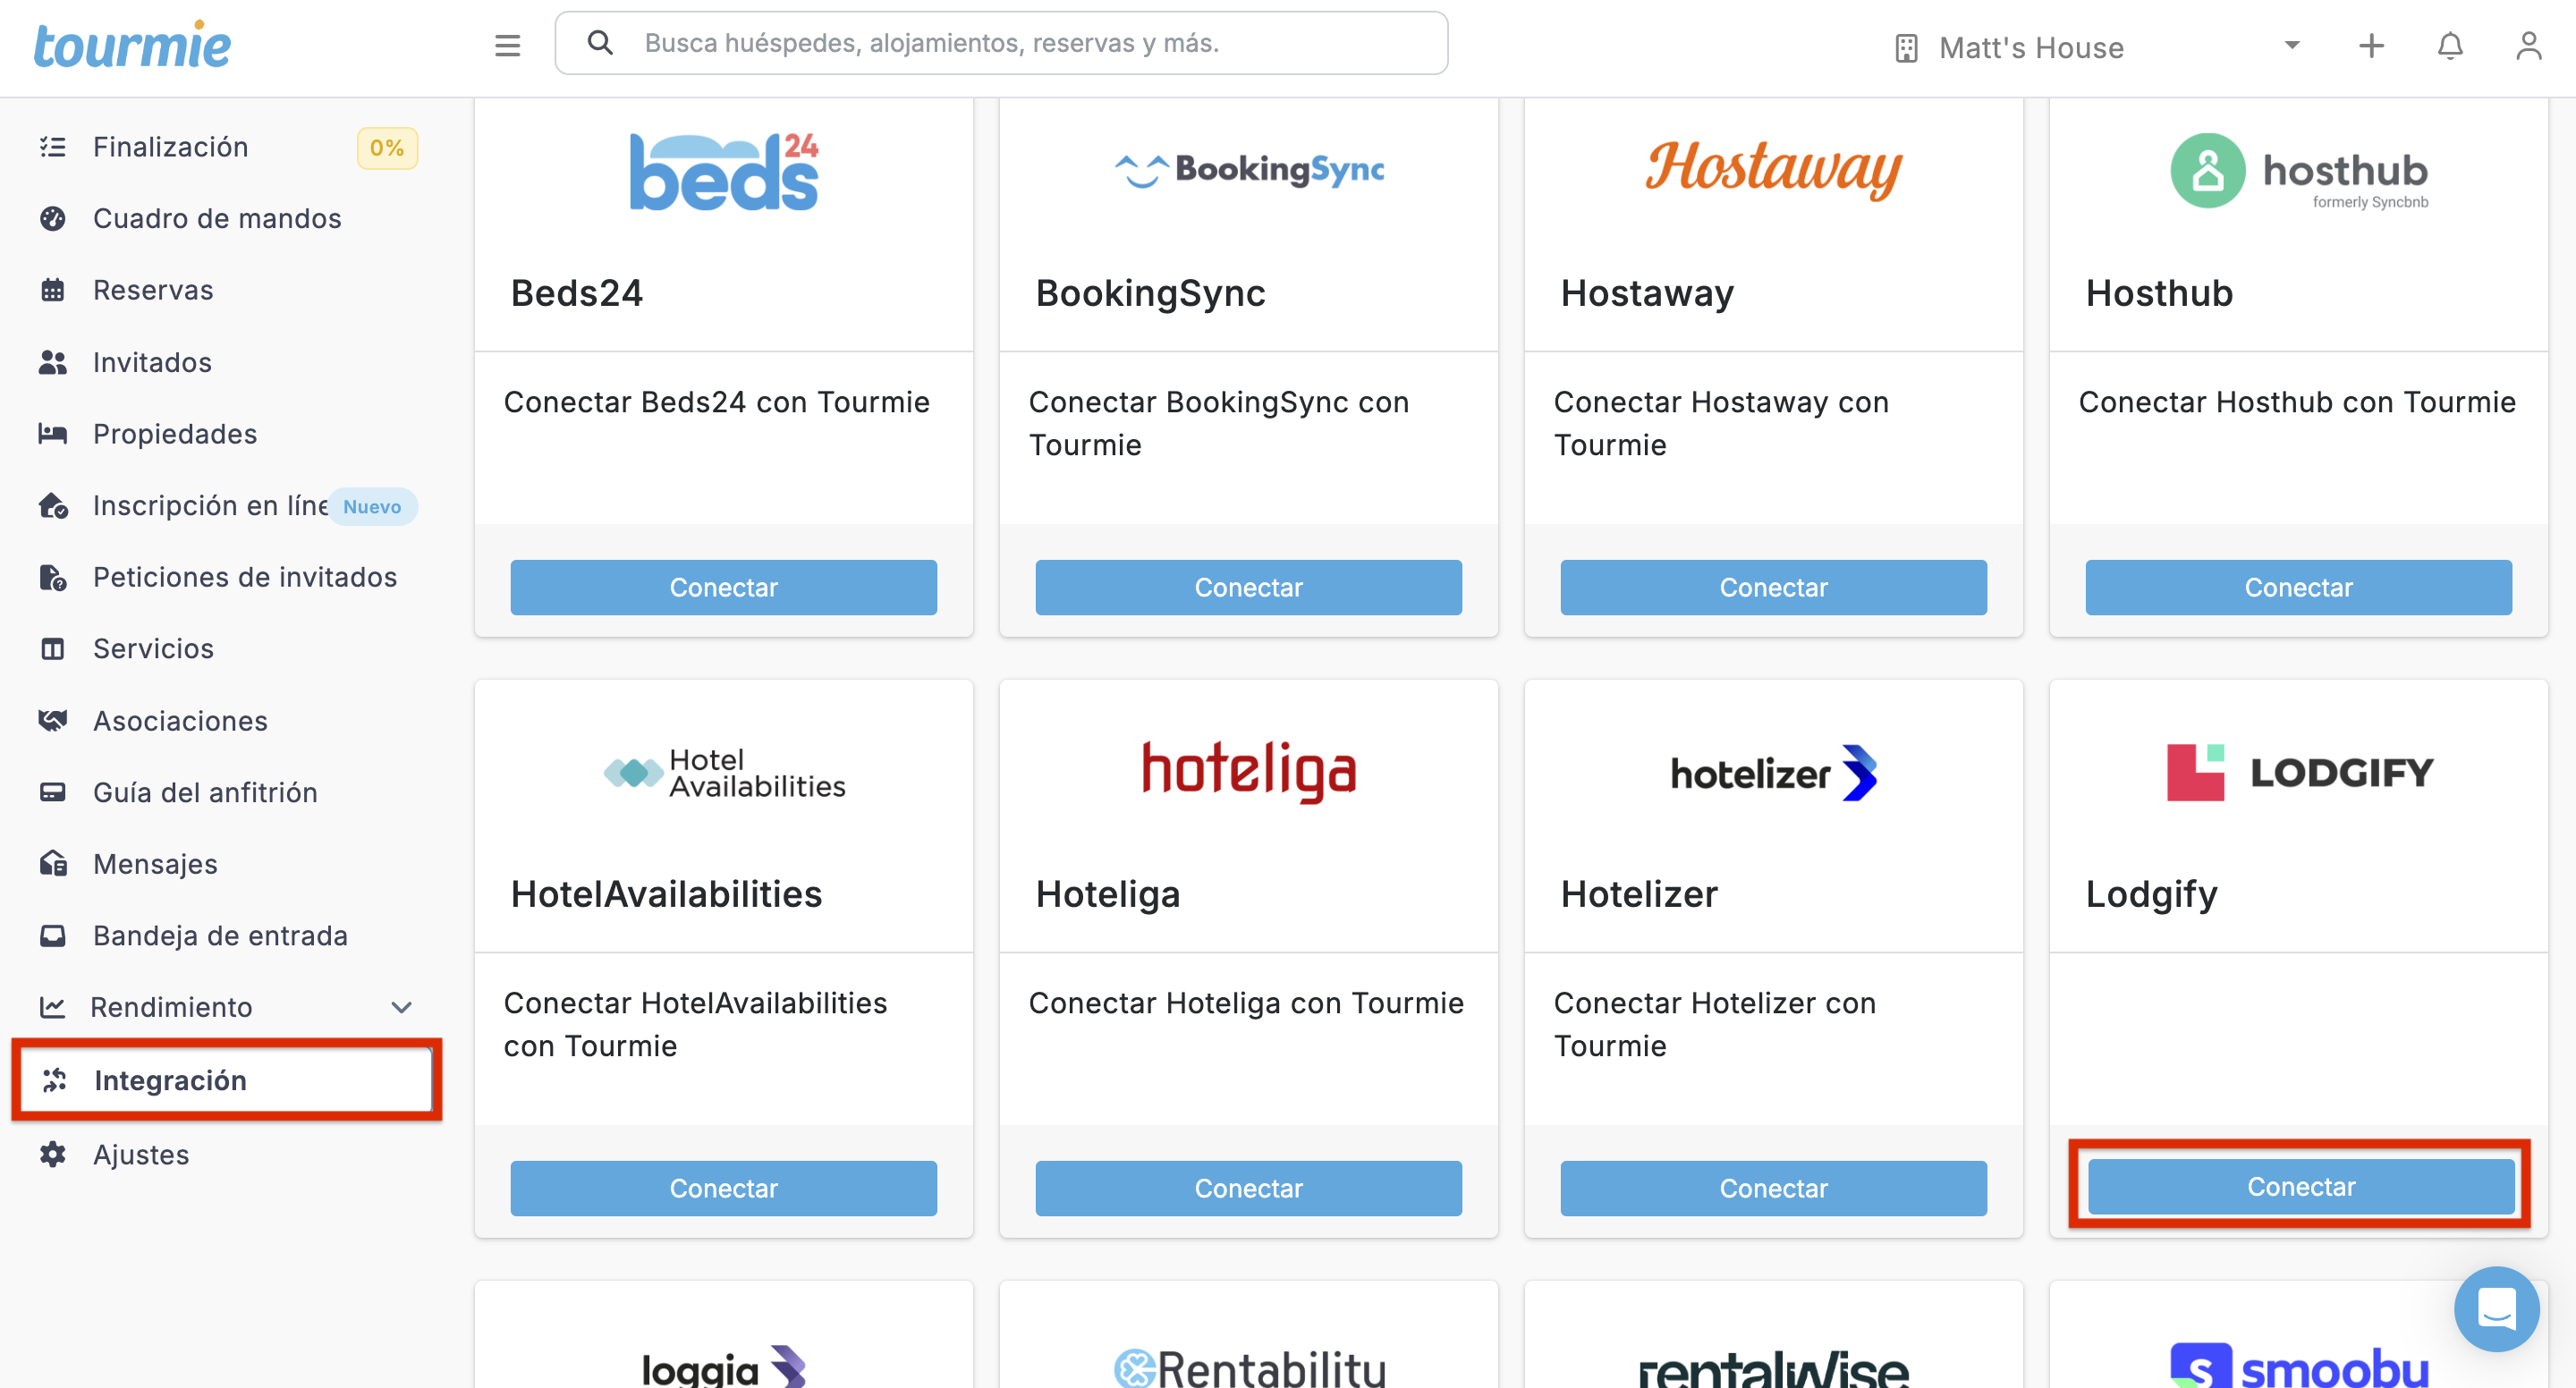
Task: Open the notifications bell
Action: (2449, 46)
